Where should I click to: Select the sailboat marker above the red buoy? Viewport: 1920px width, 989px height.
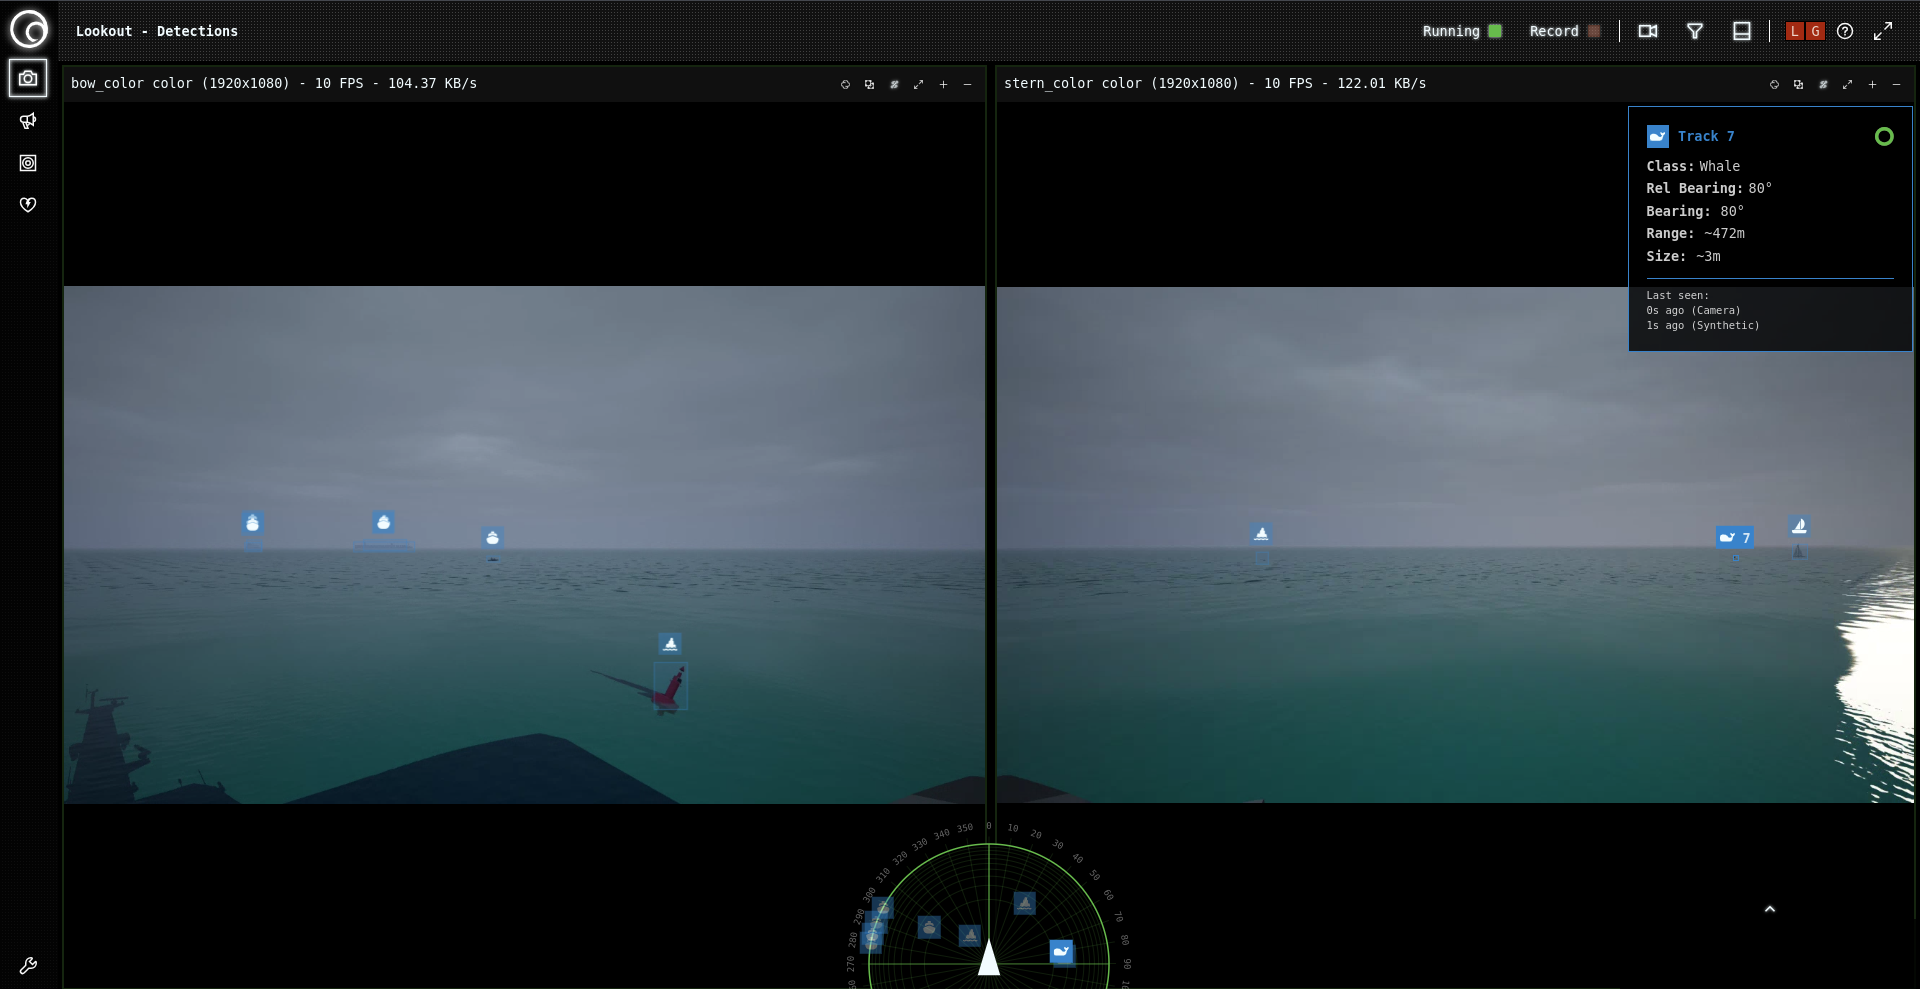pos(670,644)
